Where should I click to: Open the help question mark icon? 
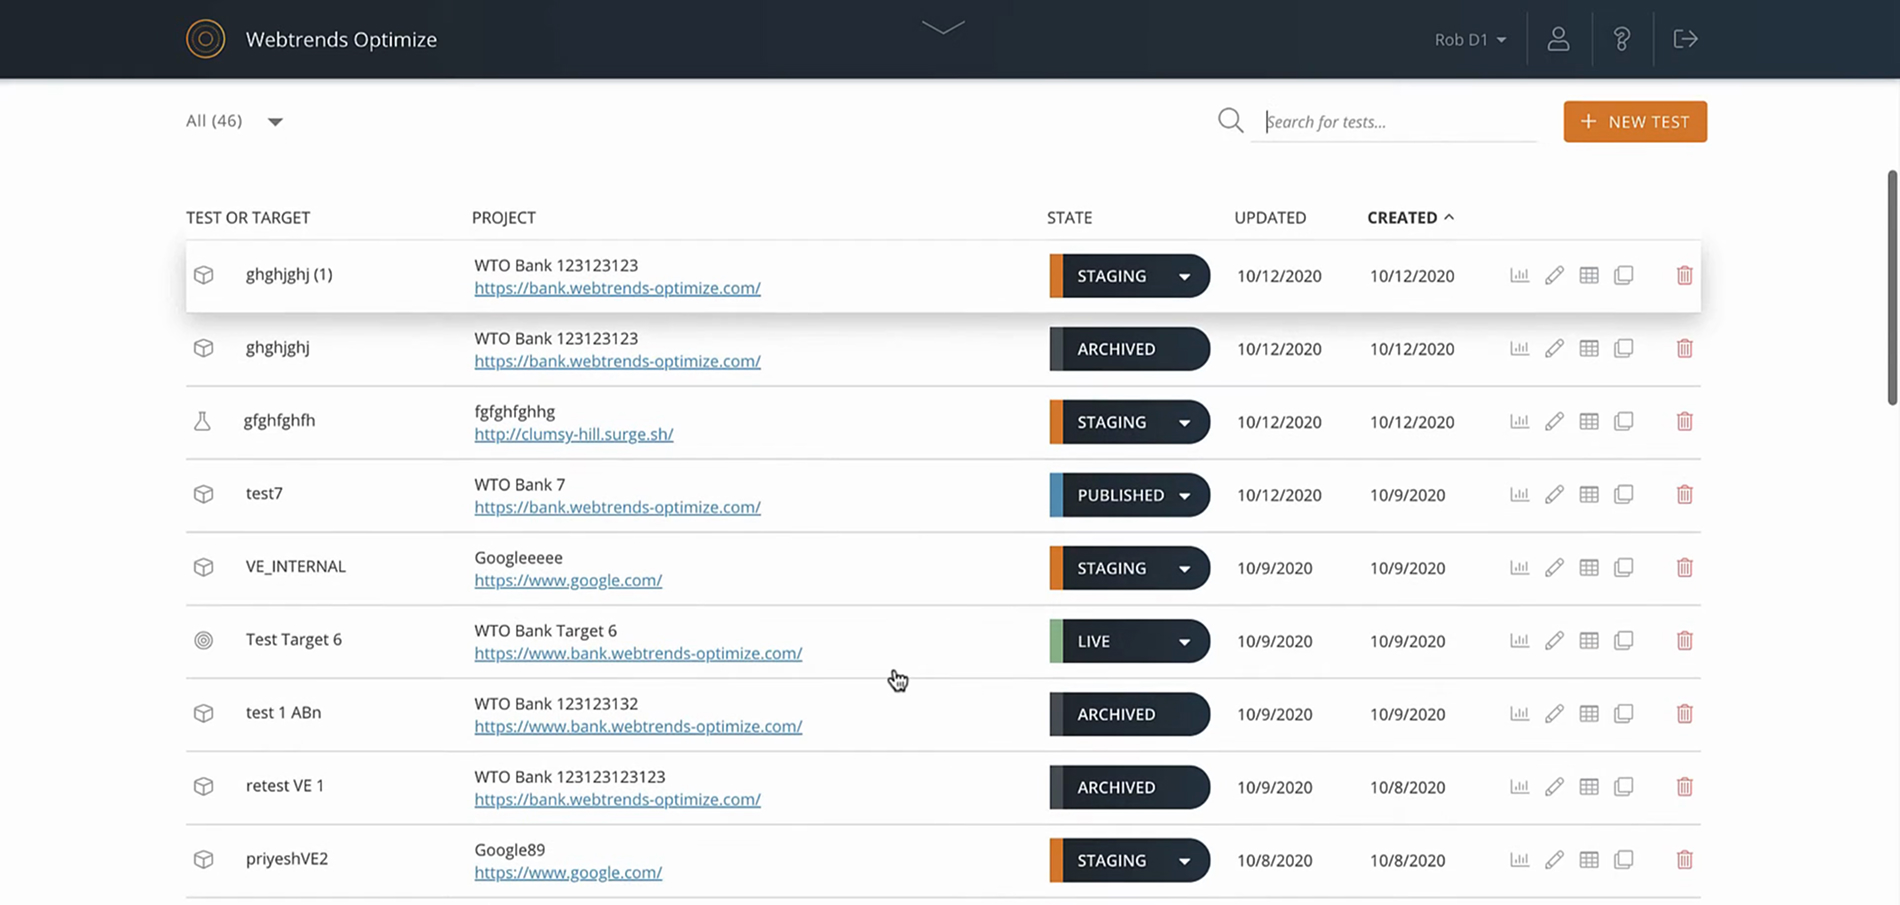click(x=1622, y=39)
